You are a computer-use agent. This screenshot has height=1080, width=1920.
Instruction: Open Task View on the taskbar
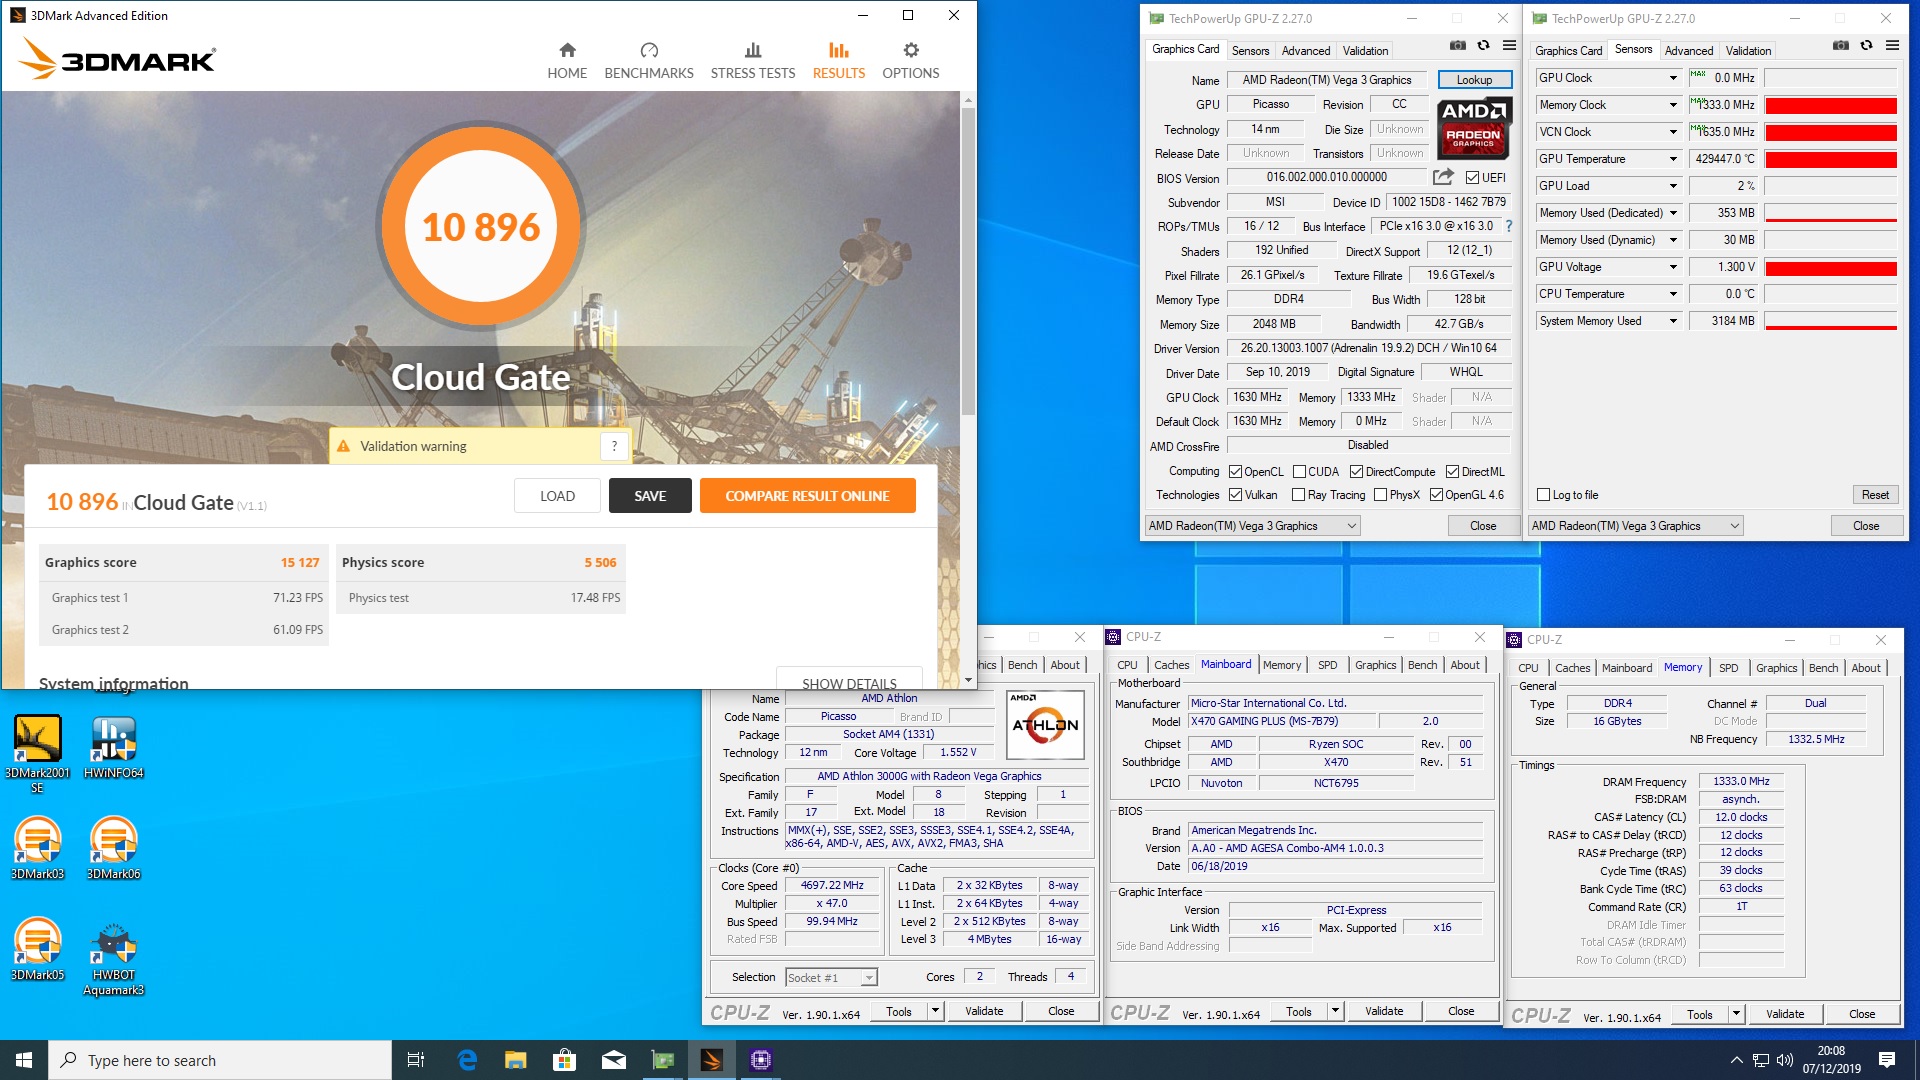[416, 1060]
